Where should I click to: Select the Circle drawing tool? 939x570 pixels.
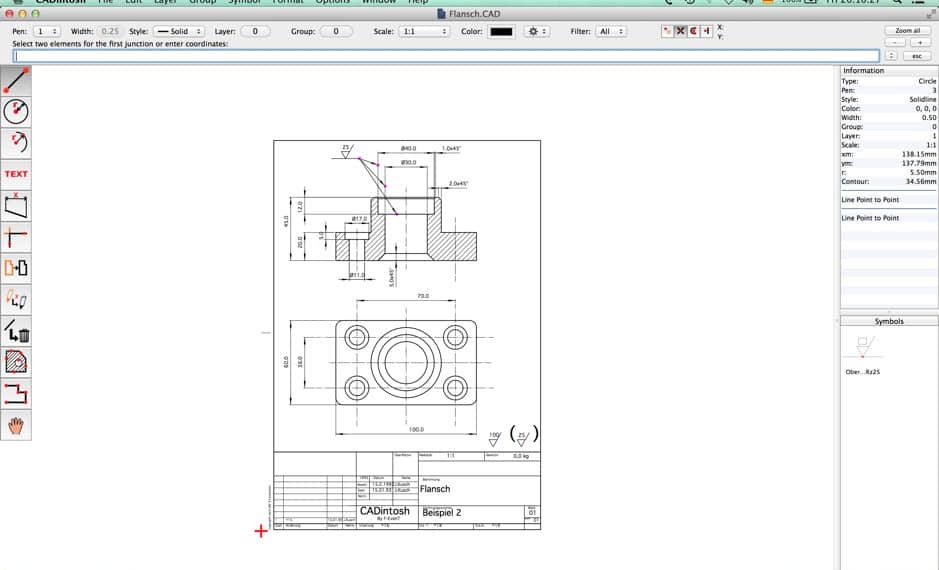coord(17,111)
